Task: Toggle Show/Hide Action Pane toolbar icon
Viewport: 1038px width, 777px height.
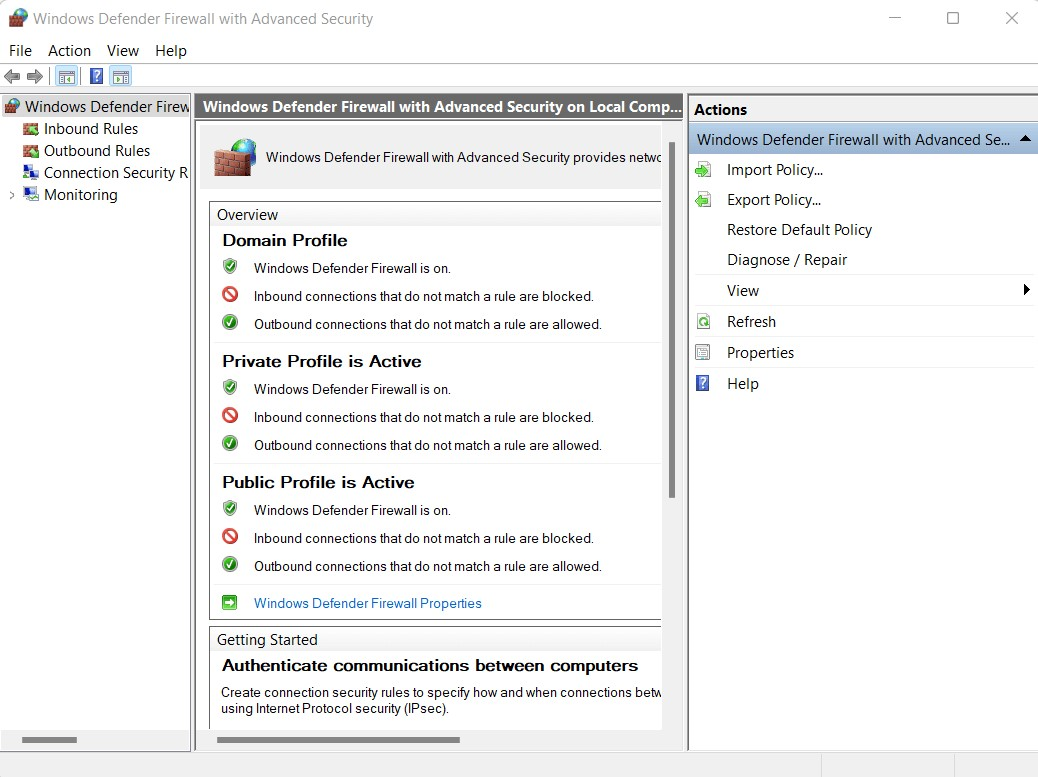Action: (121, 77)
